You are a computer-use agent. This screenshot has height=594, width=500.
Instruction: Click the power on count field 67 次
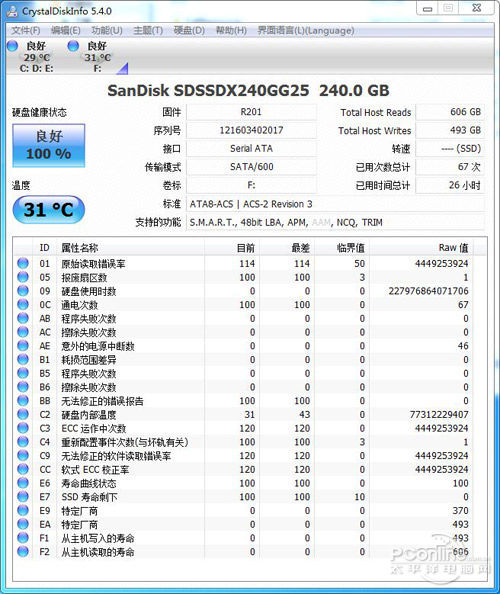click(450, 167)
